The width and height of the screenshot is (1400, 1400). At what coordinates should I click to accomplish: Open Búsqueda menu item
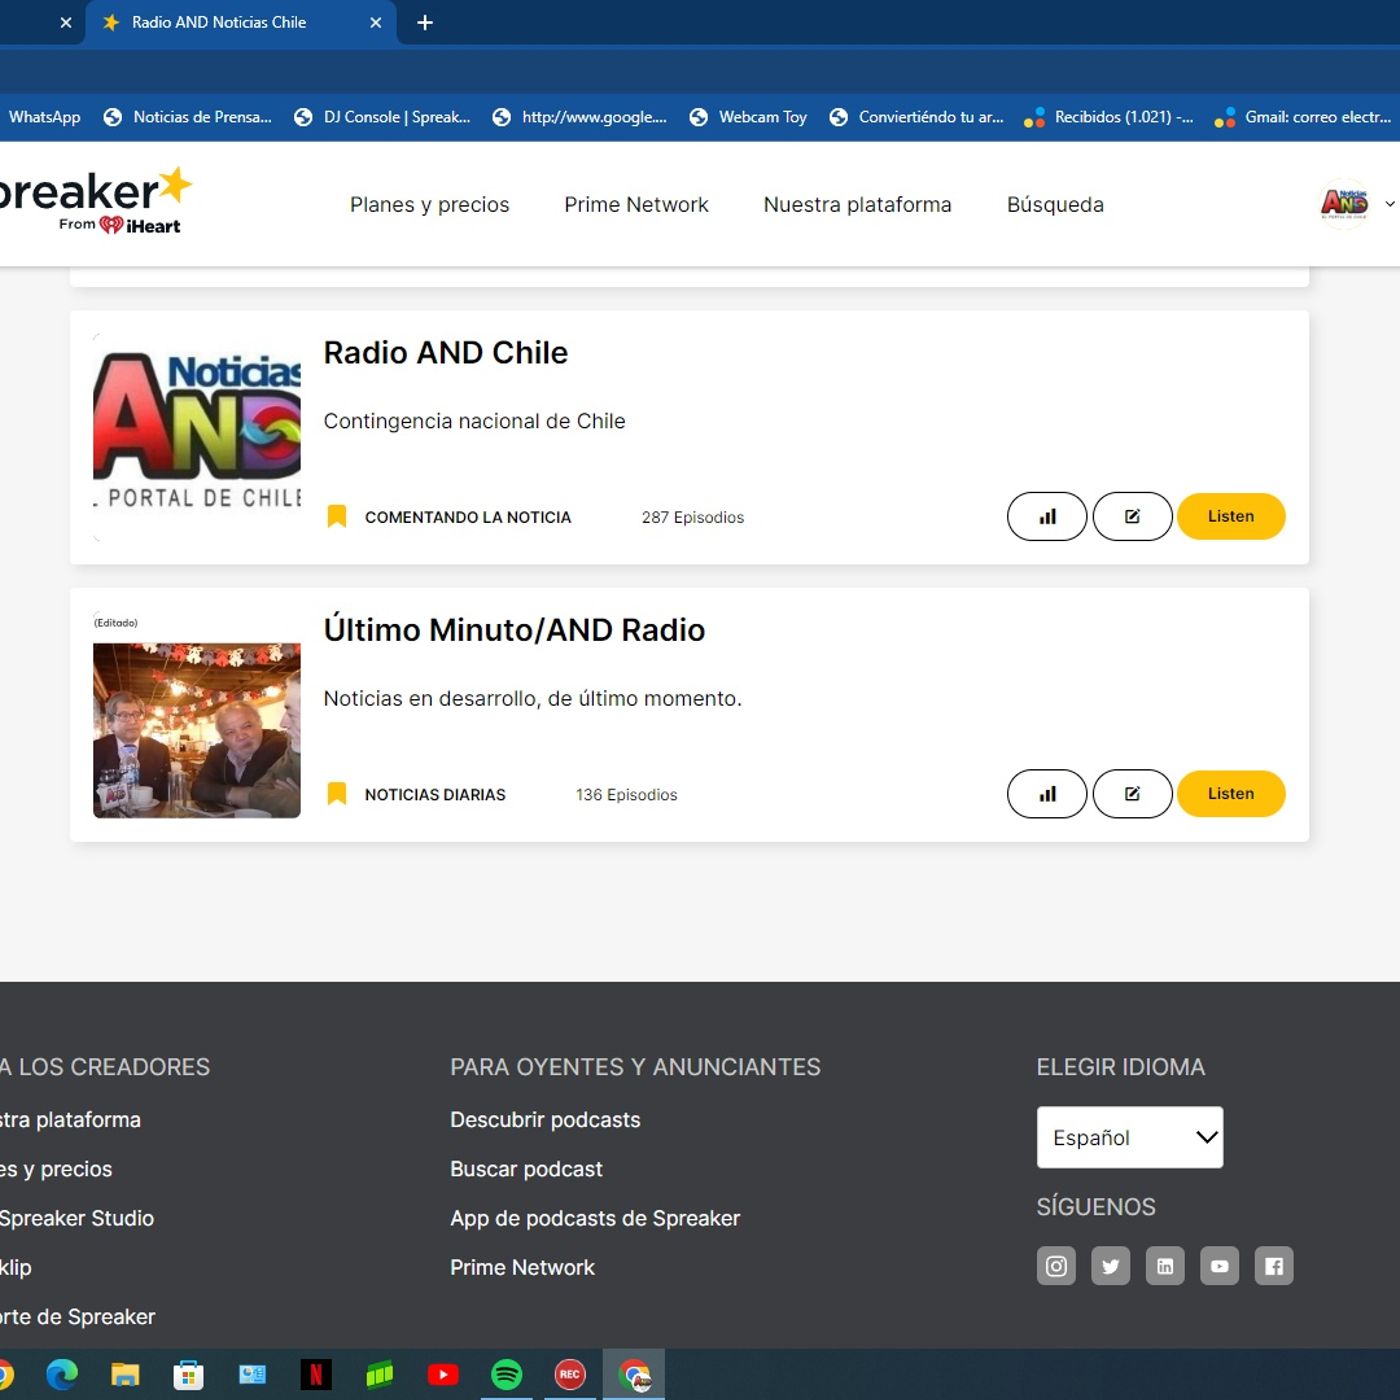coord(1055,204)
